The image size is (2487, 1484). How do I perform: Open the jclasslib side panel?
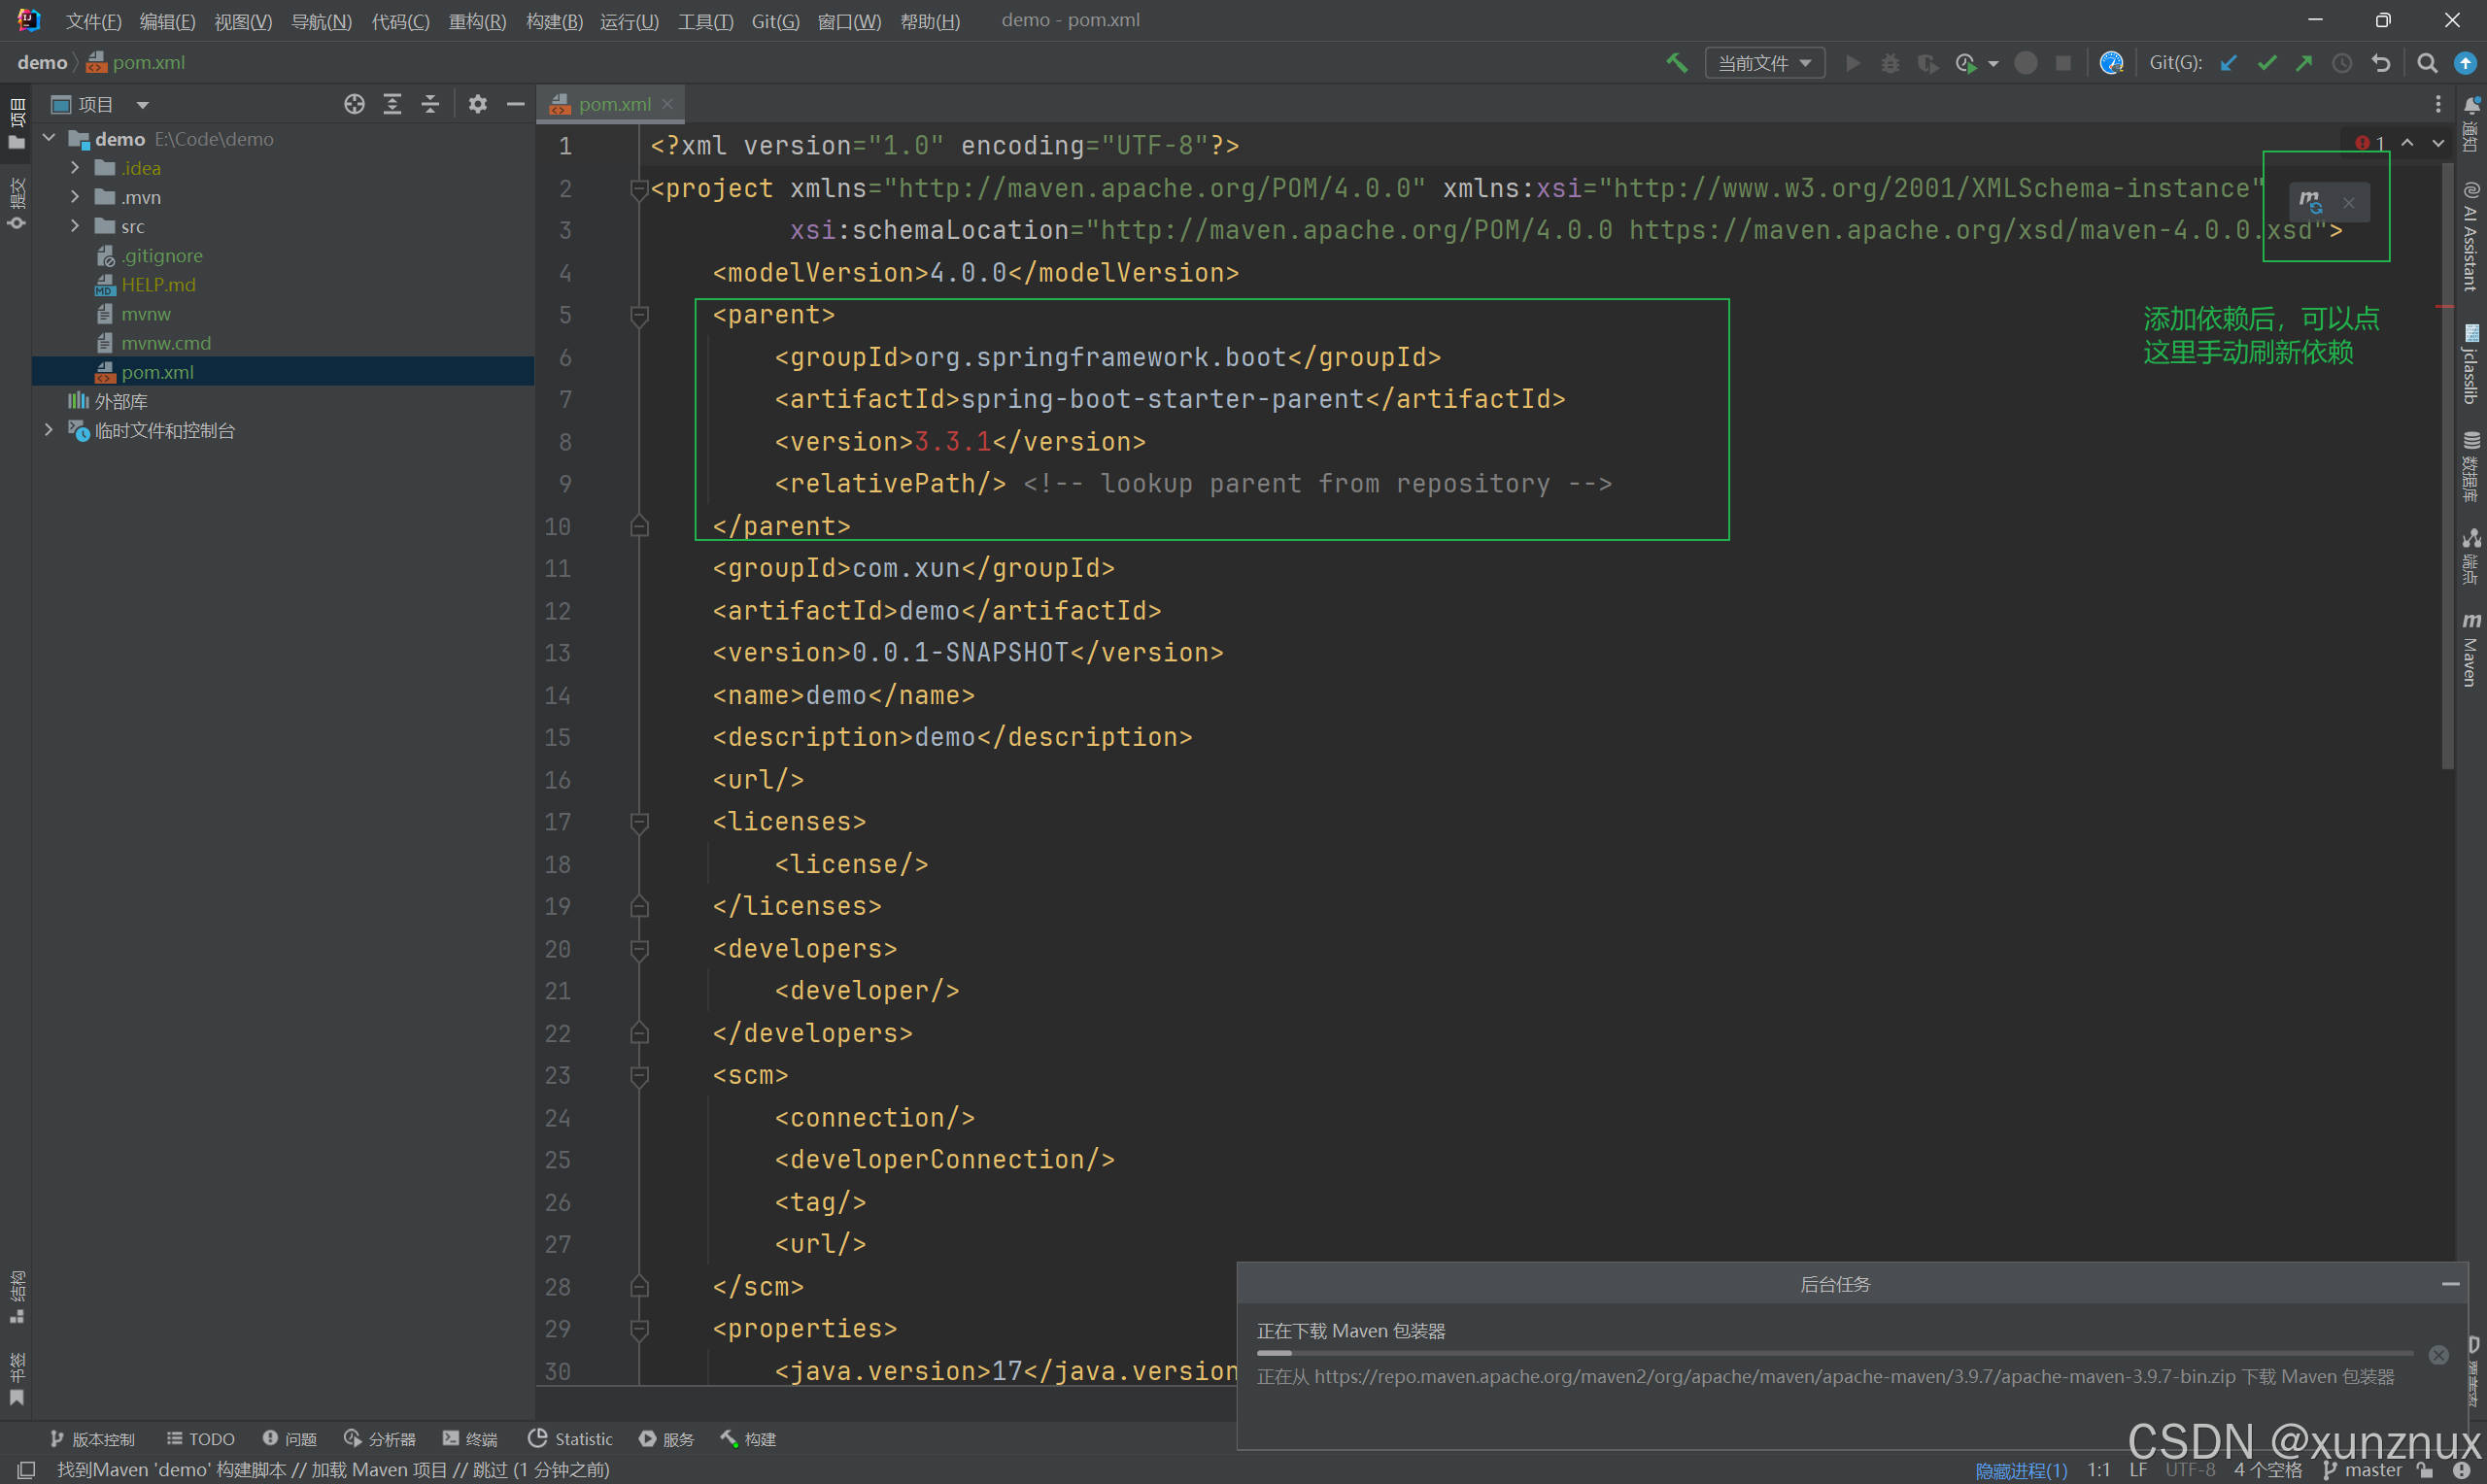pos(2472,364)
